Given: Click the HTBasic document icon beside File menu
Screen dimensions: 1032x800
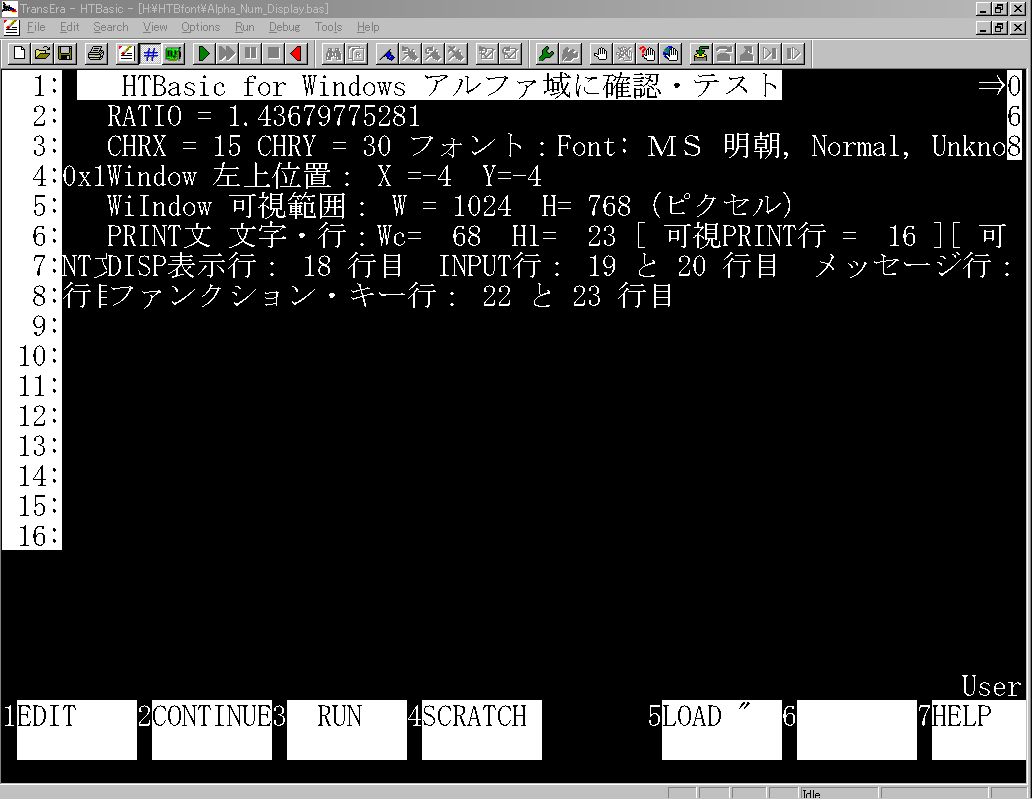Looking at the screenshot, I should [11, 27].
